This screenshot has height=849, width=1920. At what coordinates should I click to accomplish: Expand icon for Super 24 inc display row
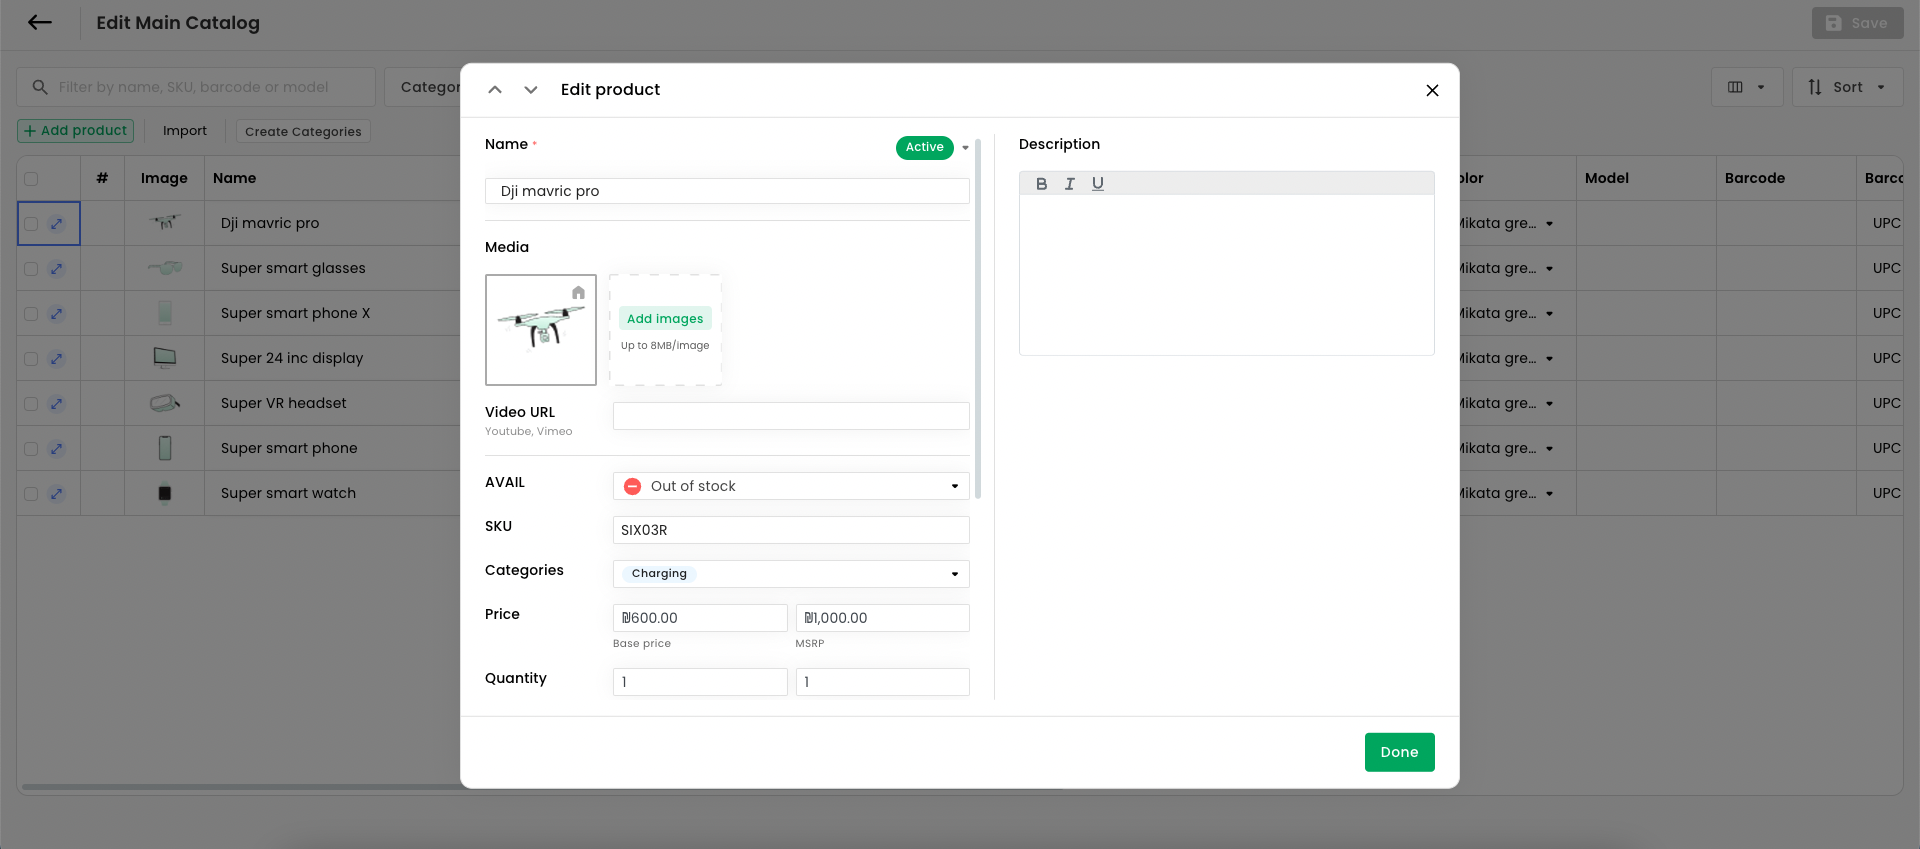click(x=57, y=359)
